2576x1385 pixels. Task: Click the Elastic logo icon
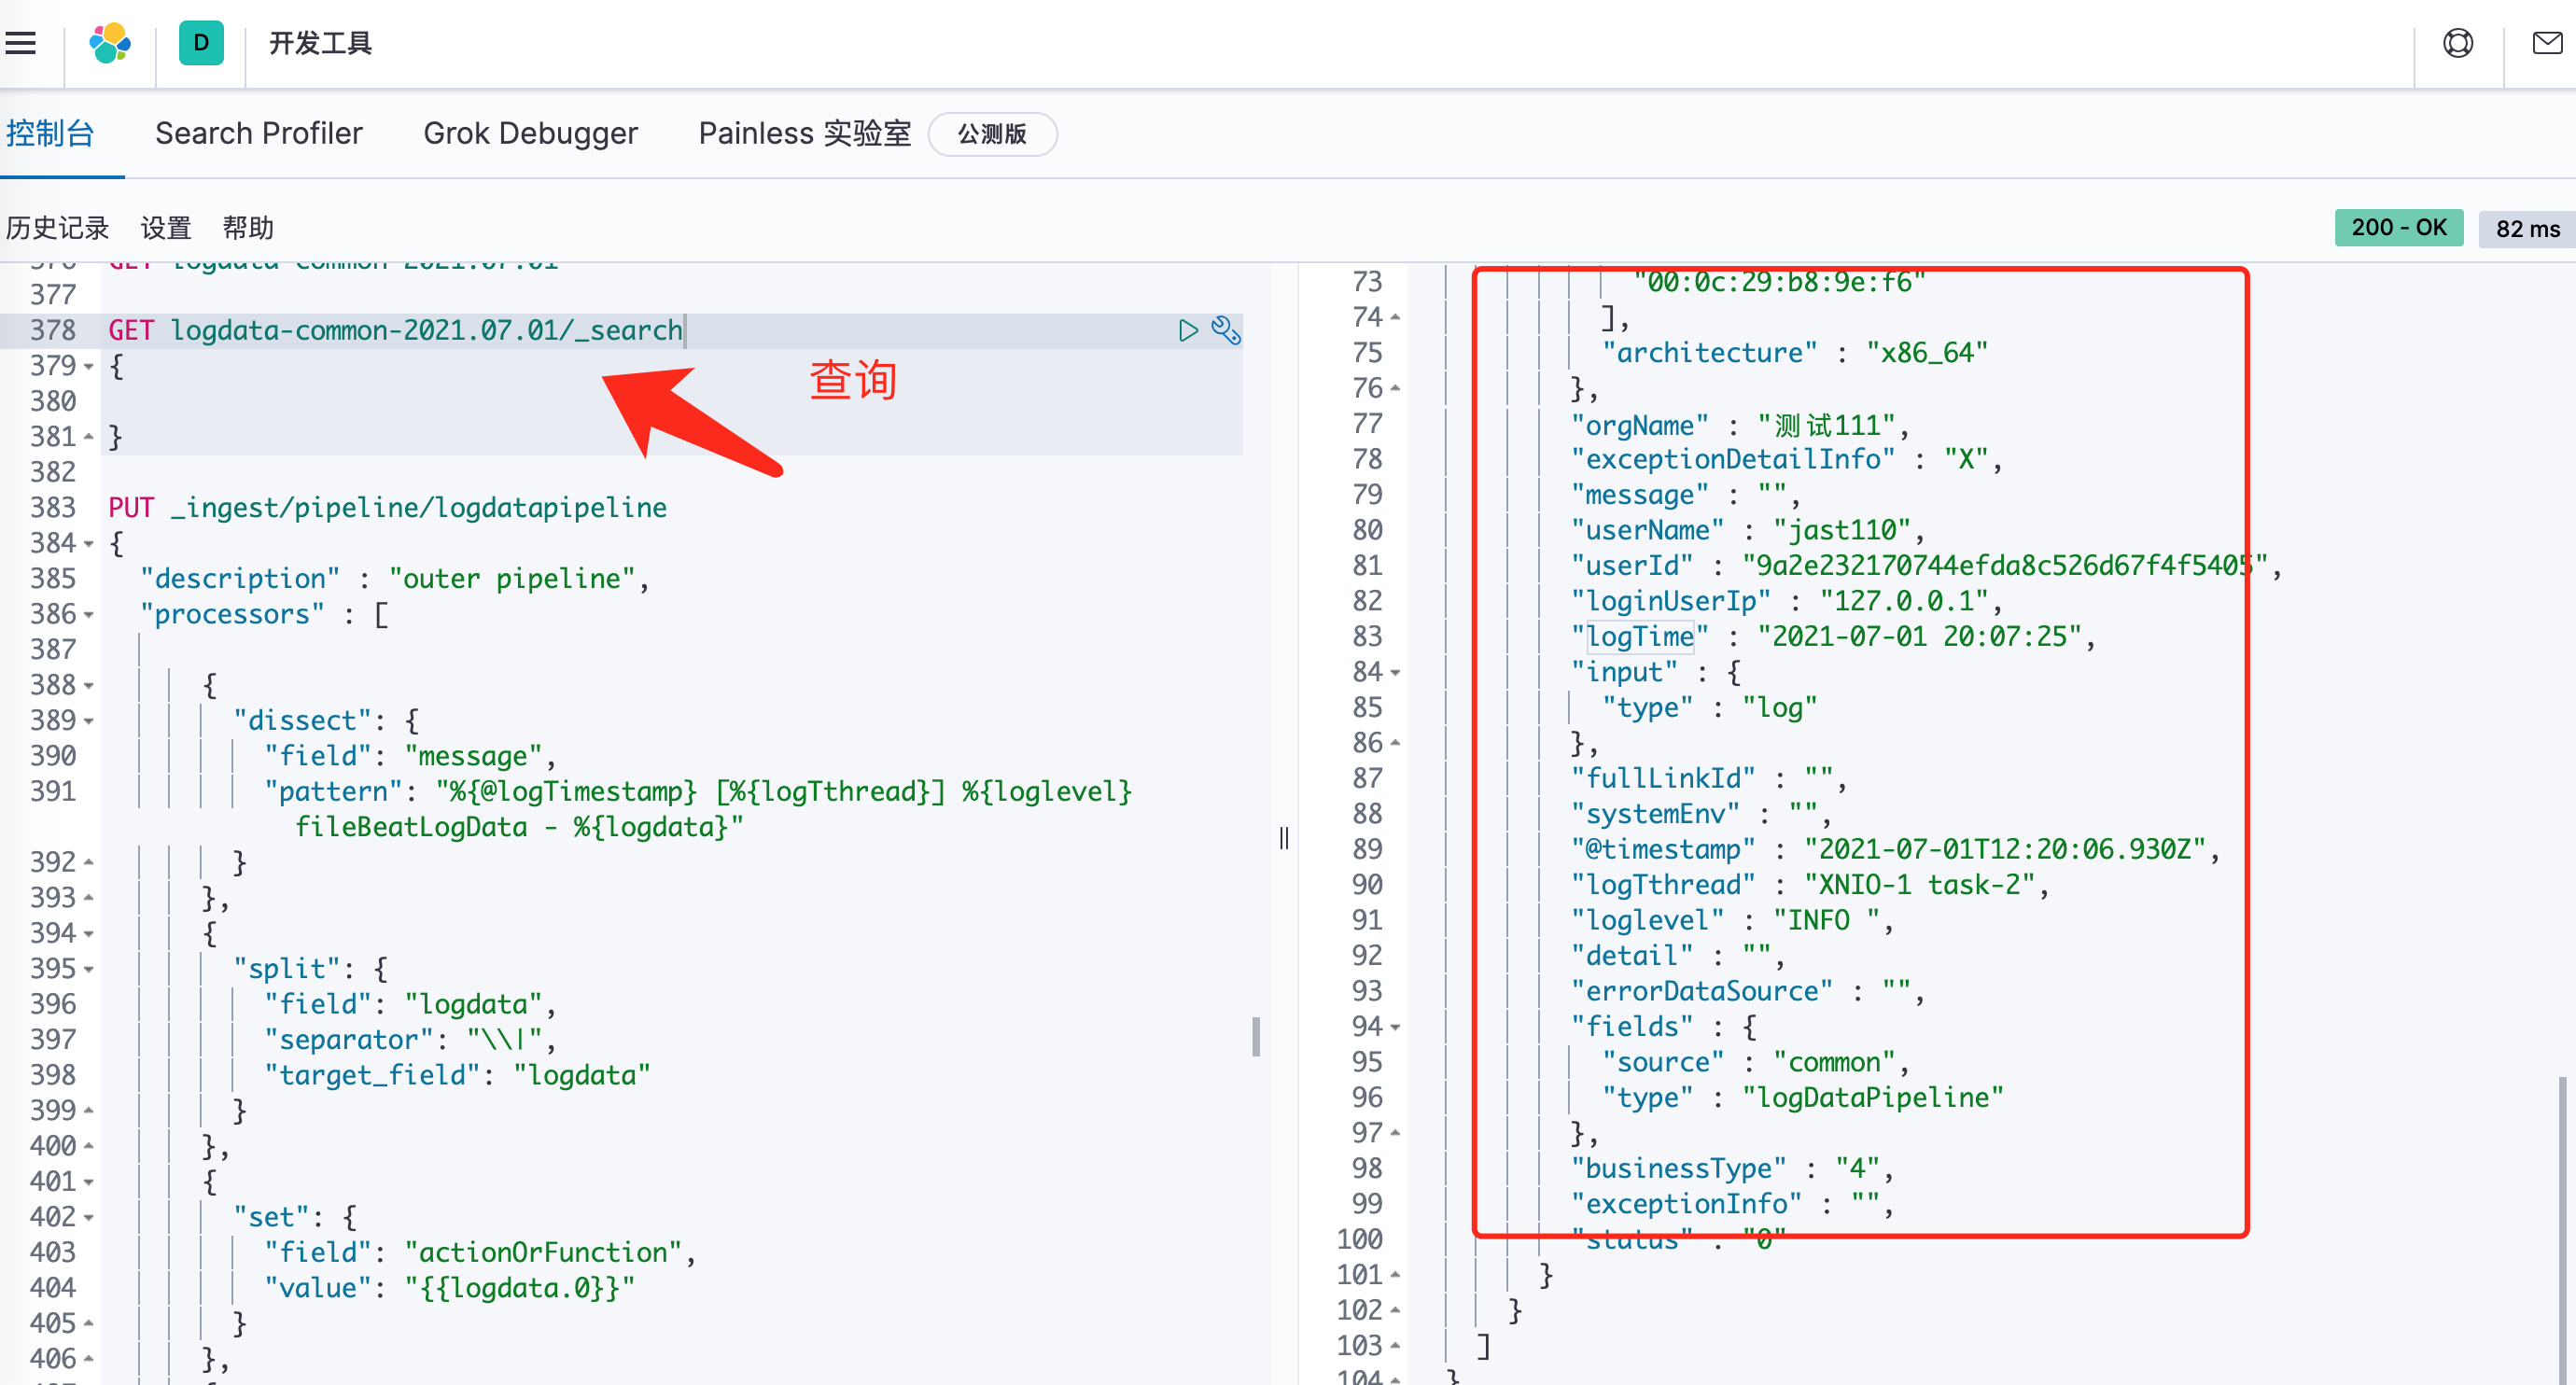(110, 43)
